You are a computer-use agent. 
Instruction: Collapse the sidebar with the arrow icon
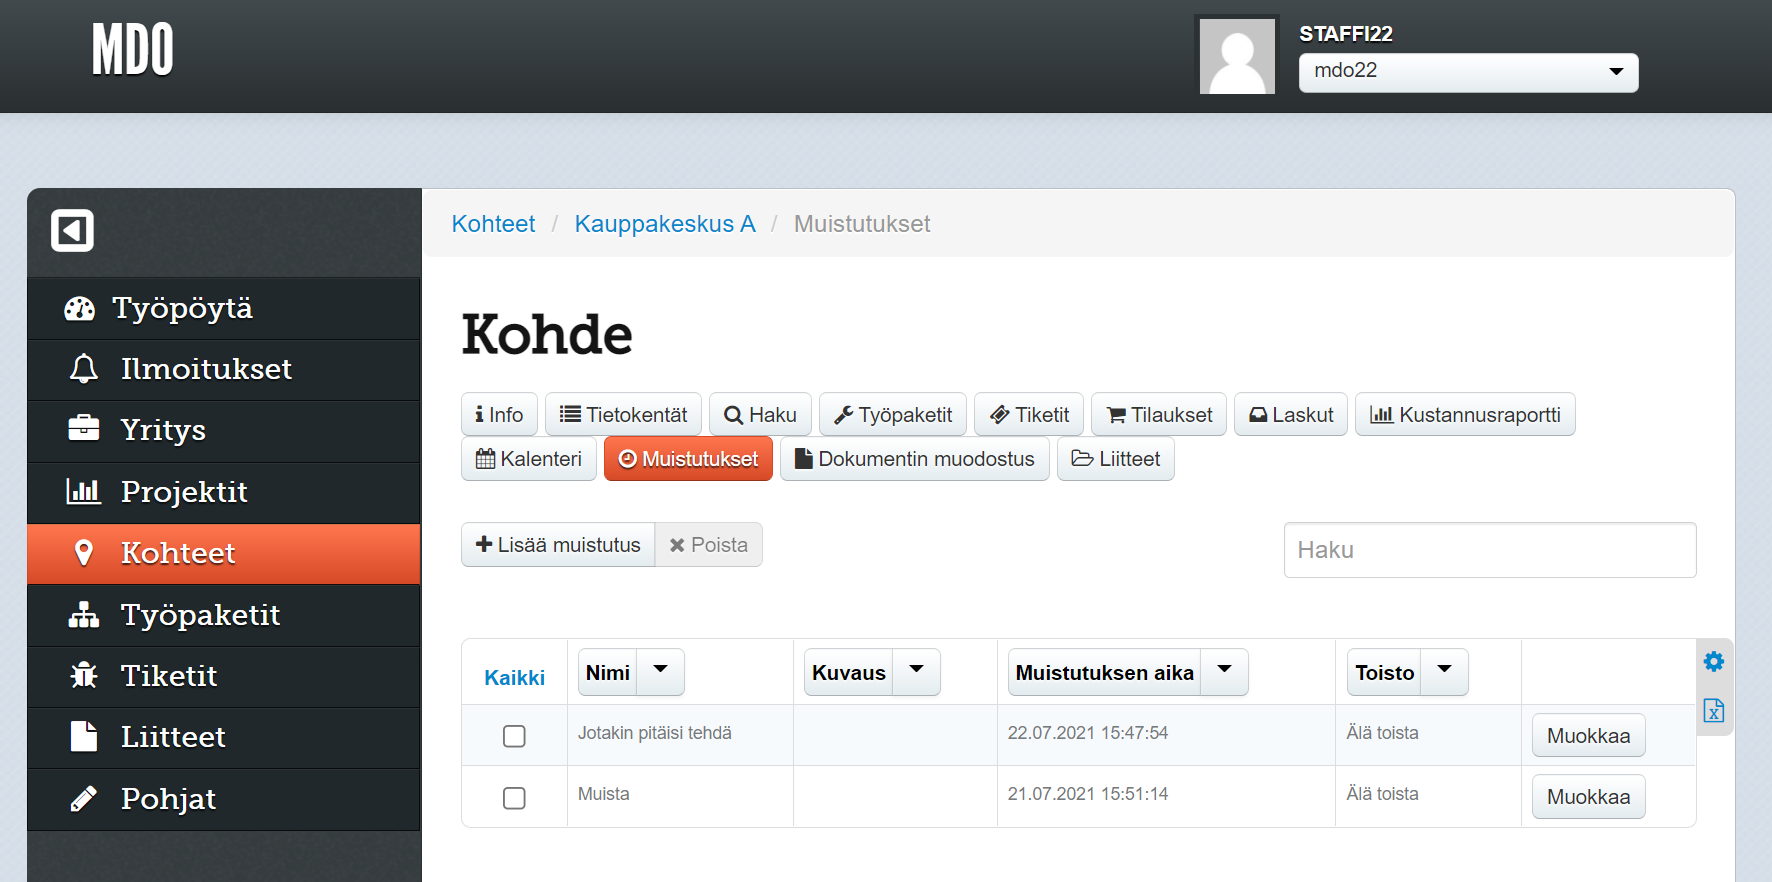[72, 231]
